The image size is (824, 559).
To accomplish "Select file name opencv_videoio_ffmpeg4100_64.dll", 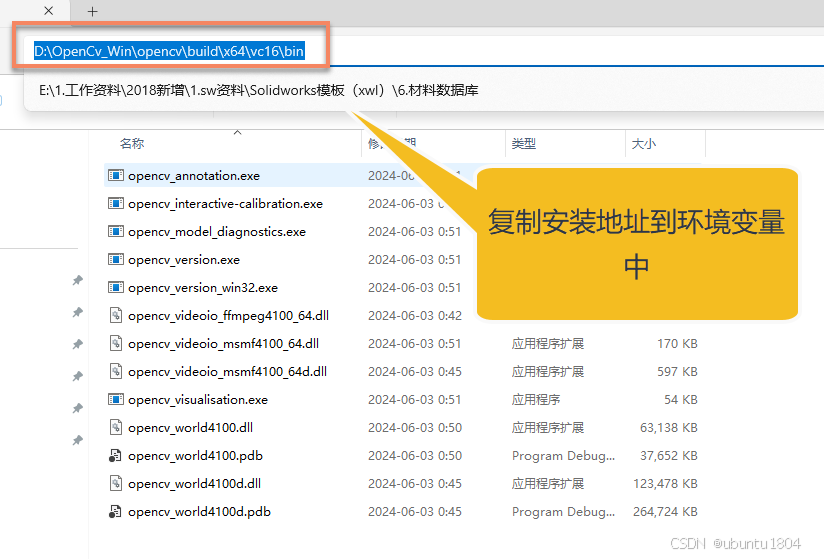I will [229, 316].
